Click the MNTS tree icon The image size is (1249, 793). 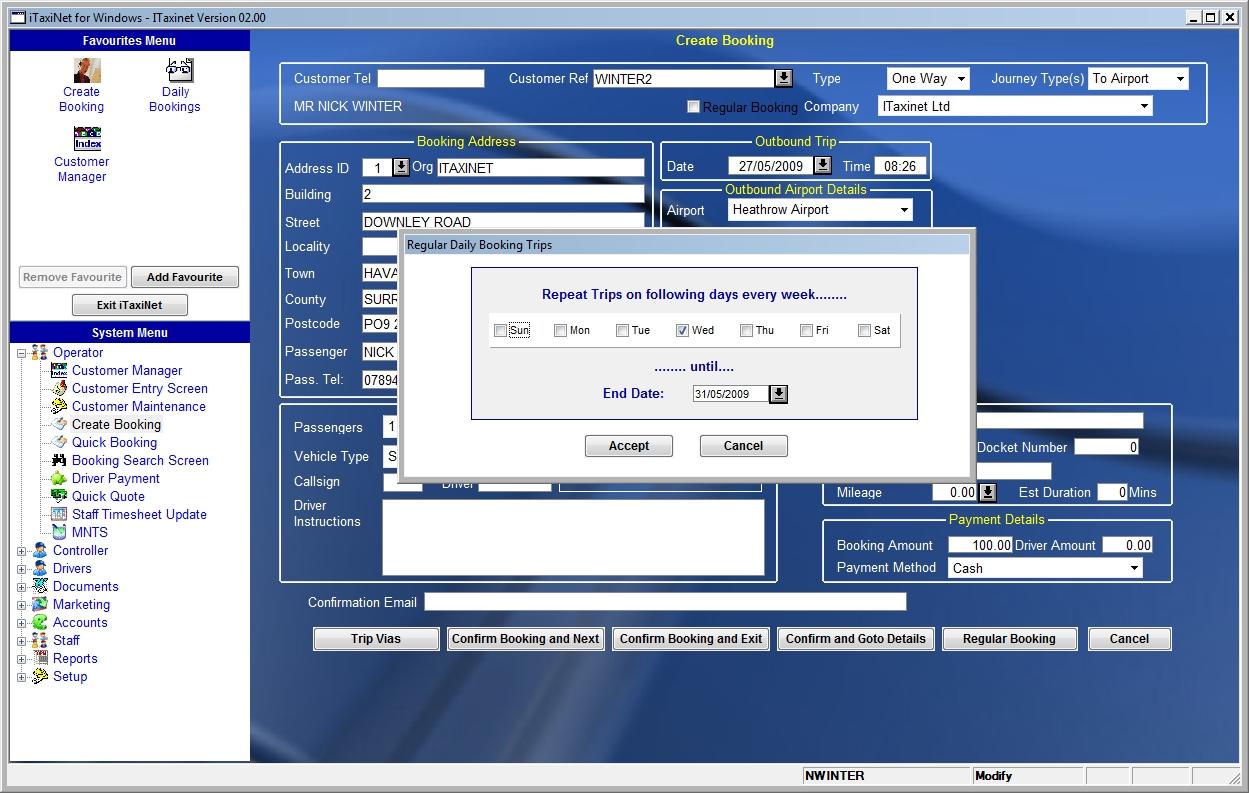[59, 532]
